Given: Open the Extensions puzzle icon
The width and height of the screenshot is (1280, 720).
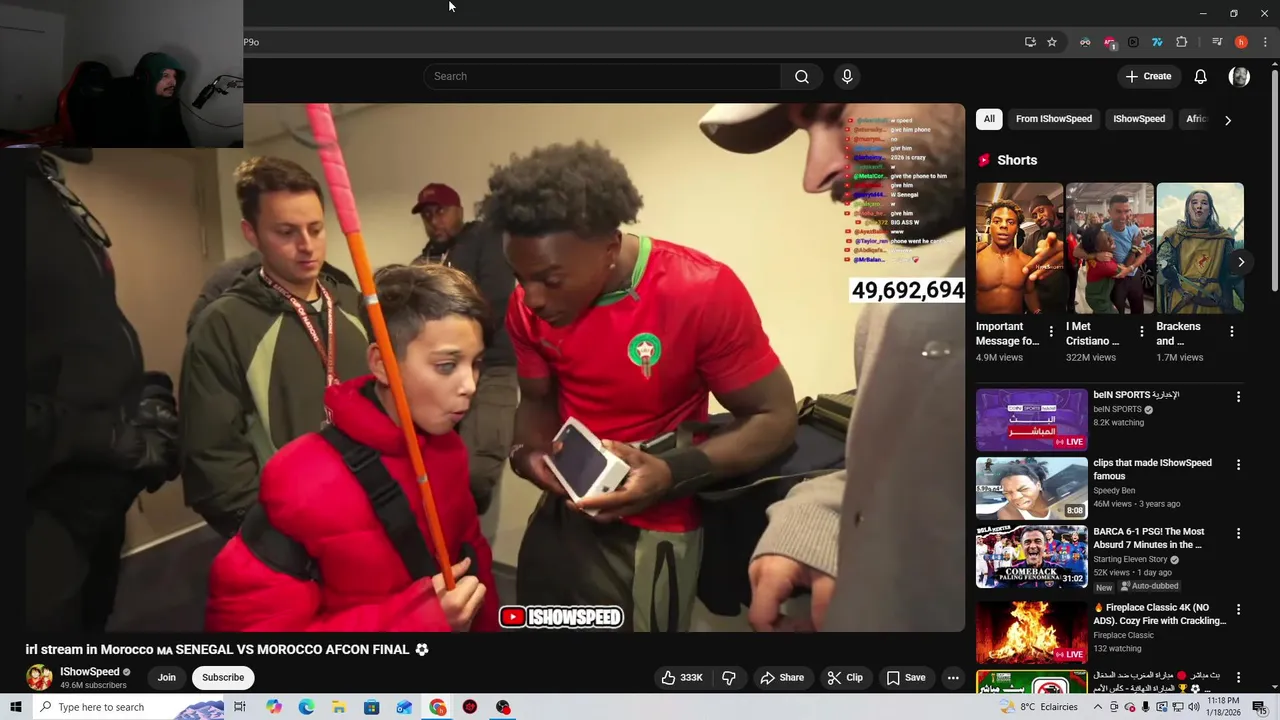Looking at the screenshot, I should tap(1181, 42).
